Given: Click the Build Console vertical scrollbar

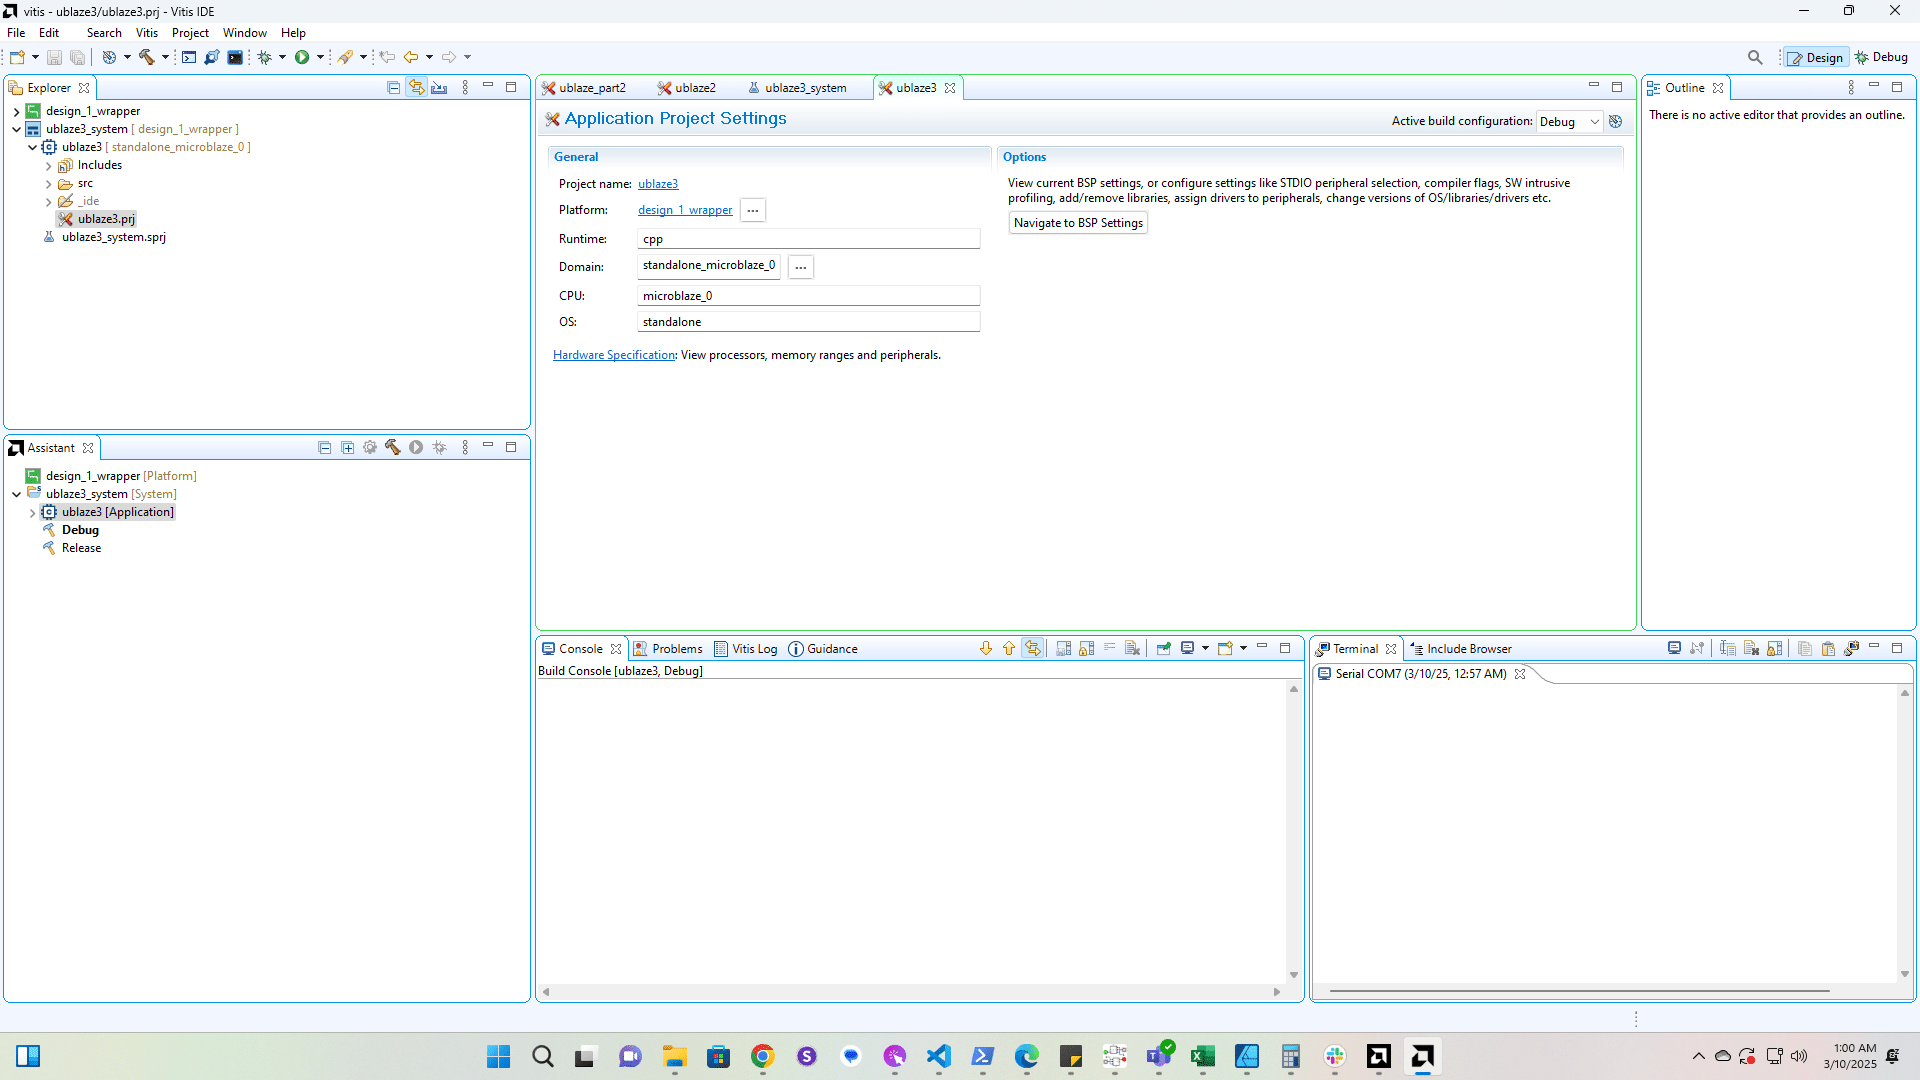Looking at the screenshot, I should coord(1293,830).
